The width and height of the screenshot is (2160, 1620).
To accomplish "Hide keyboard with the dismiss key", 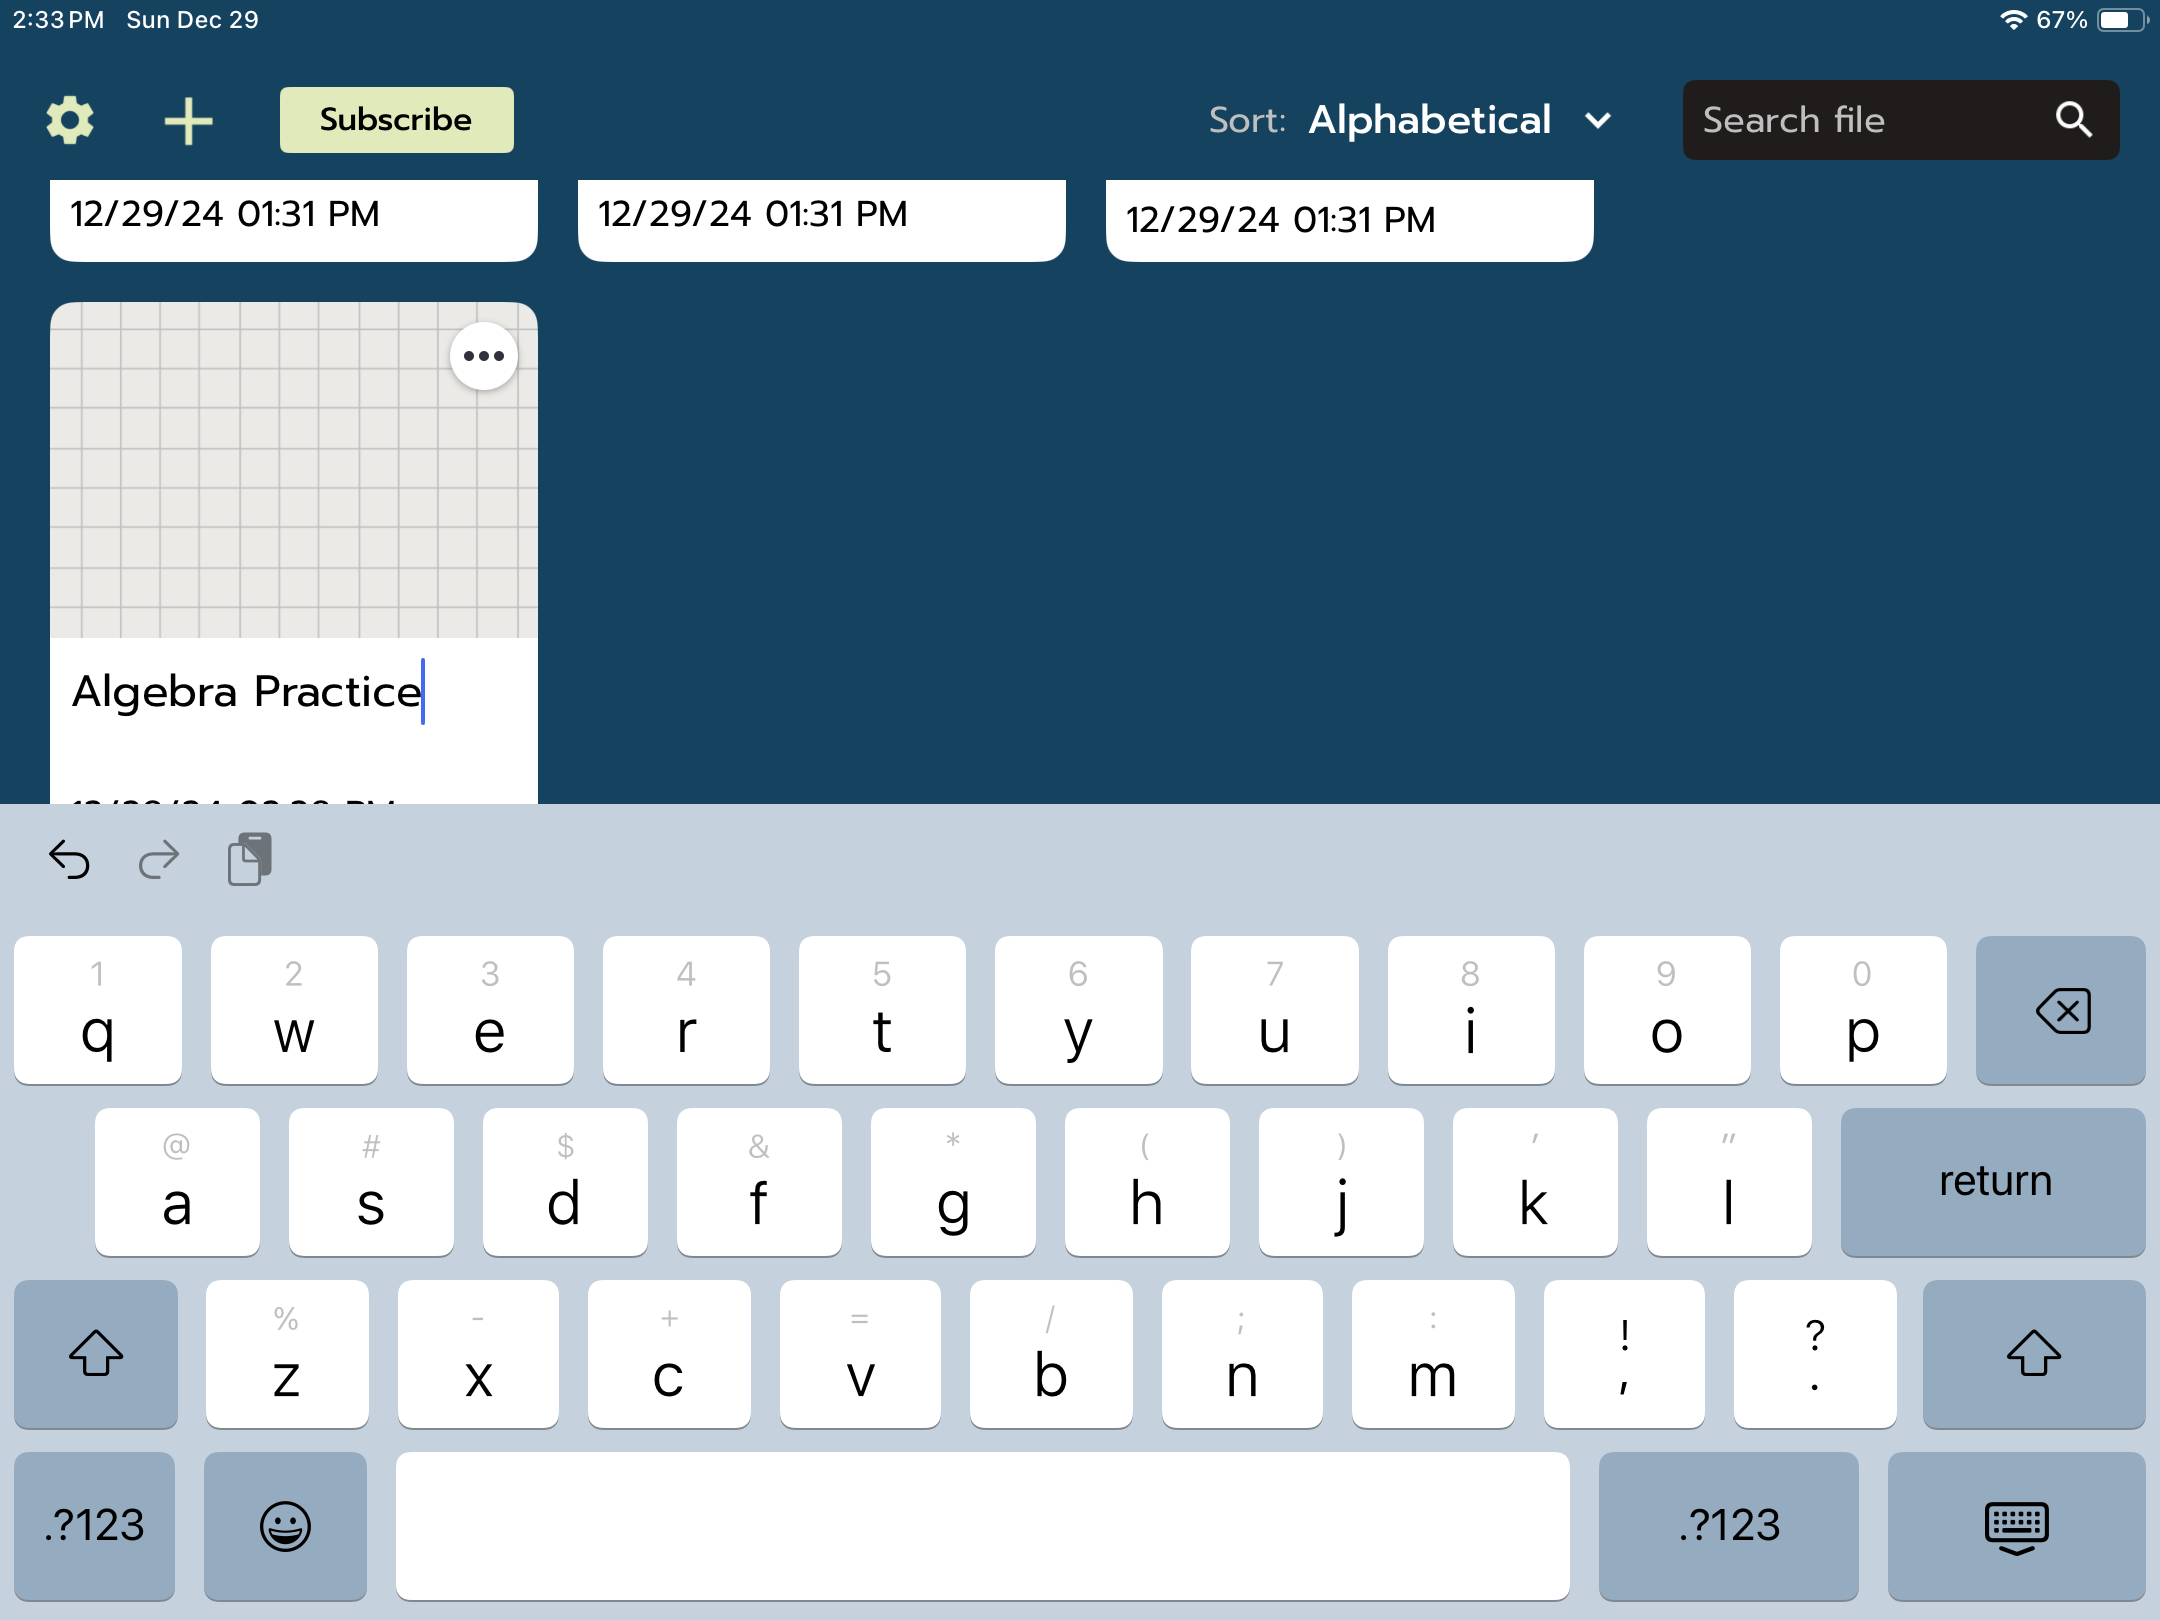I will pos(2016,1526).
